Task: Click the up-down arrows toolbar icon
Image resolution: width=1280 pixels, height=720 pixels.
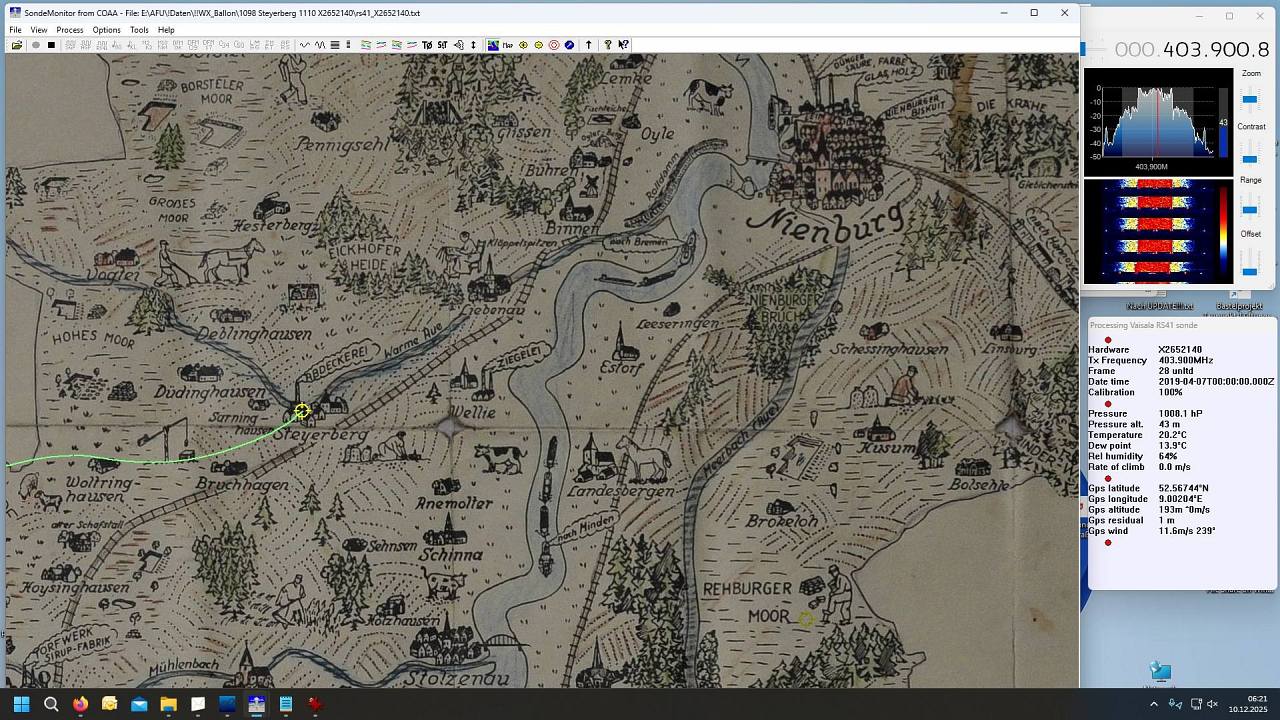Action: (x=473, y=45)
